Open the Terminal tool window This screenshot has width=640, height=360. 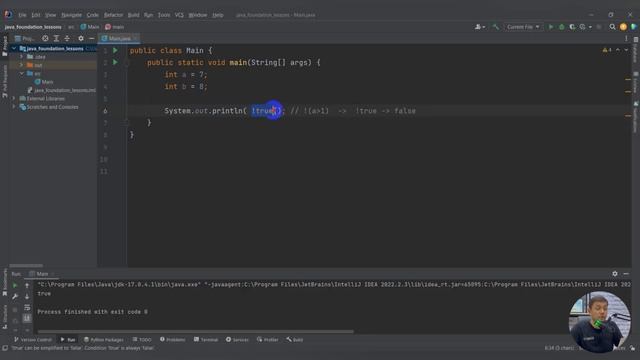click(206, 340)
